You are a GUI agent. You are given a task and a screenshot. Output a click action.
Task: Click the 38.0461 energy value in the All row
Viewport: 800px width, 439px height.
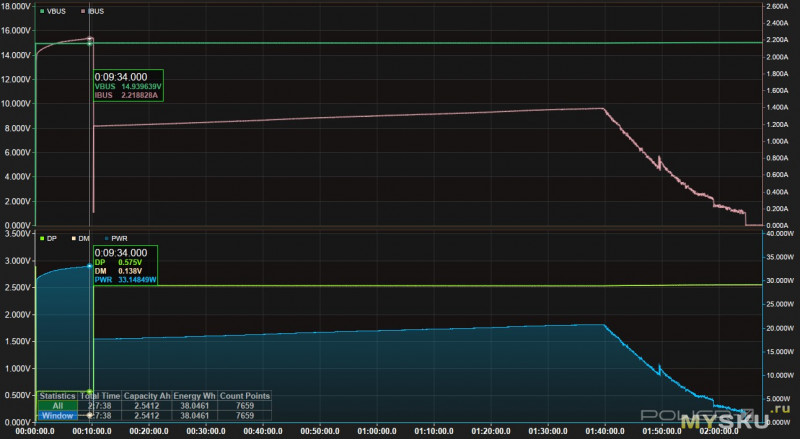click(x=194, y=406)
